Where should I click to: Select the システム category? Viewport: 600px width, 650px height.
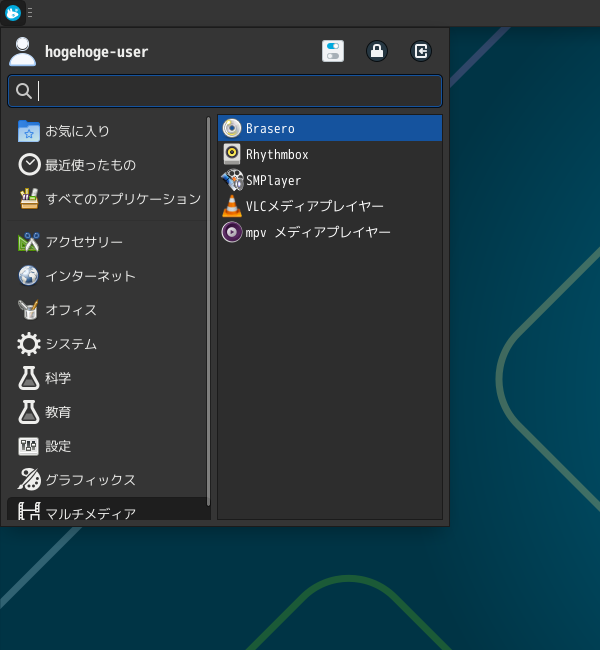point(71,344)
